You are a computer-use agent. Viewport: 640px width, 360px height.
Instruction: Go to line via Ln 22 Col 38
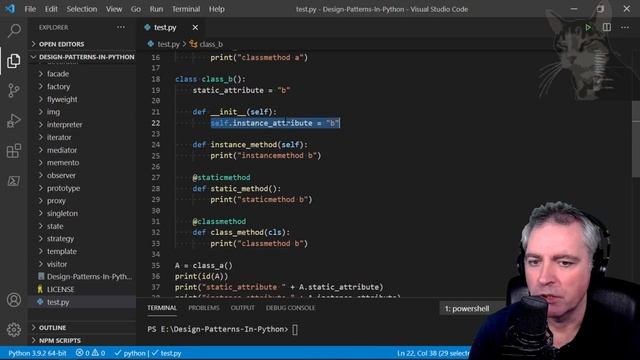pyautogui.click(x=433, y=353)
